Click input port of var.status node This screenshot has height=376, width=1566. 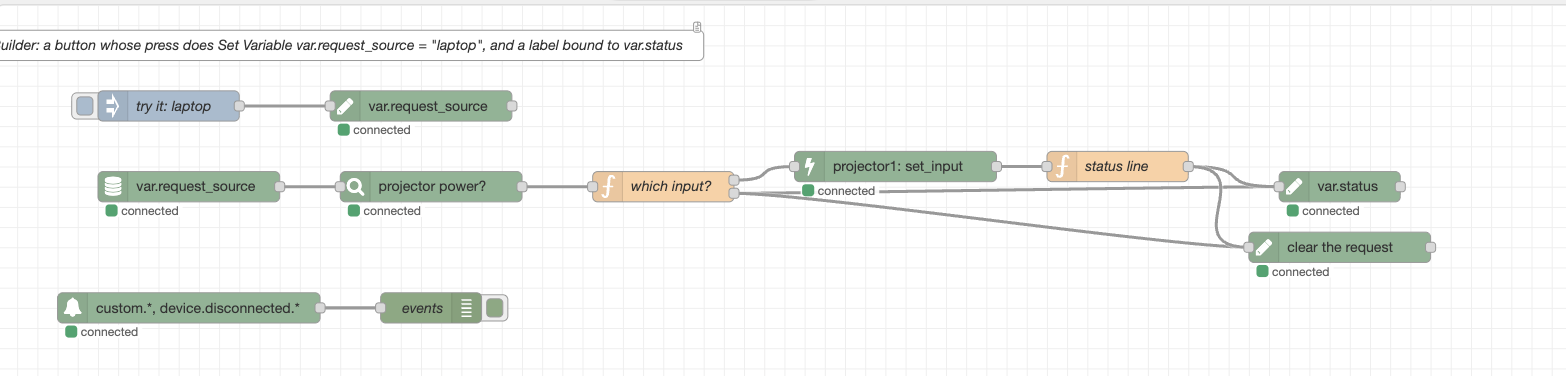[x=1279, y=186]
